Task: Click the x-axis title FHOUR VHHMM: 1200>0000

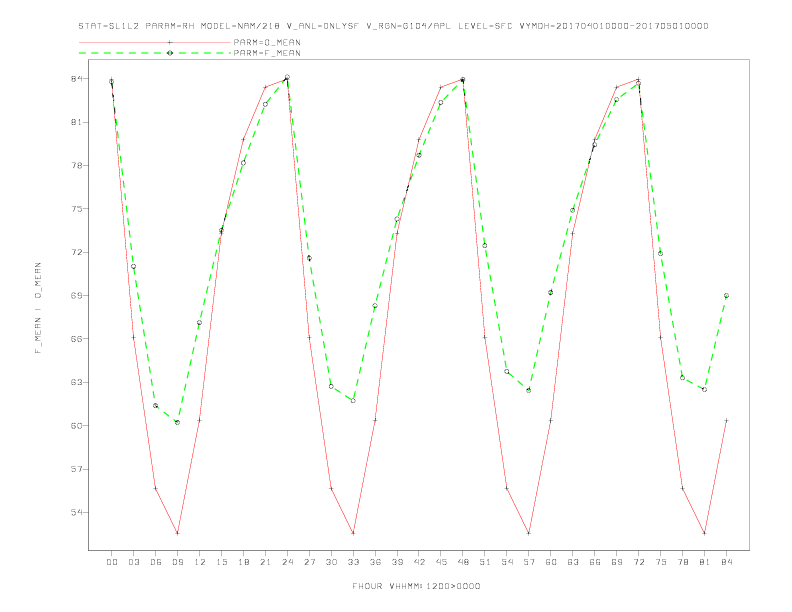Action: (416, 586)
